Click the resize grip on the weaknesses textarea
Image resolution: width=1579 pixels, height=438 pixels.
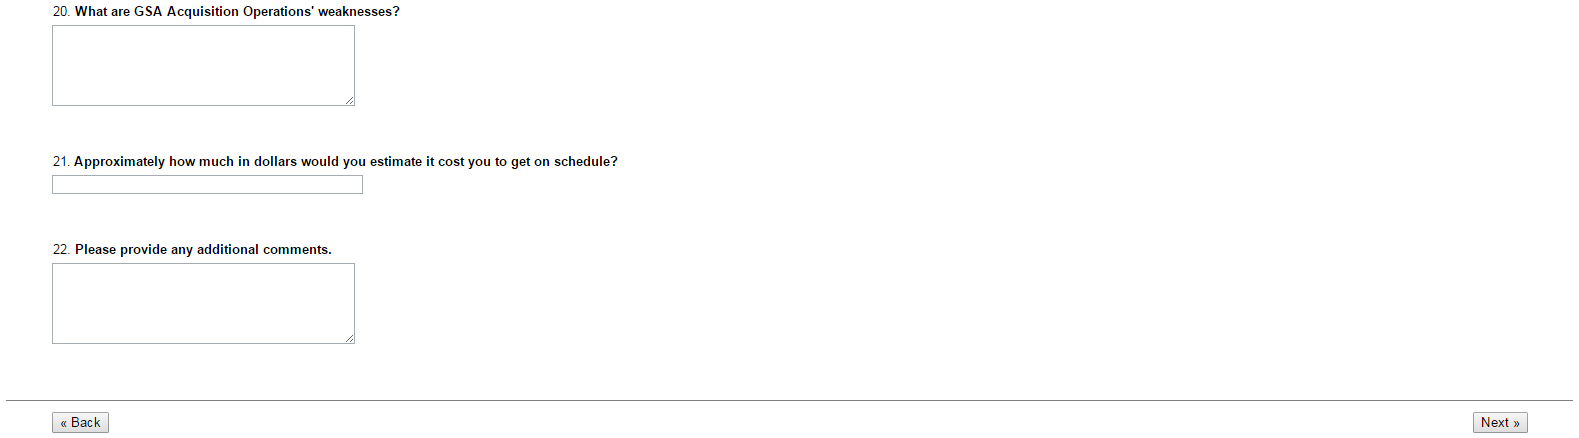349,100
